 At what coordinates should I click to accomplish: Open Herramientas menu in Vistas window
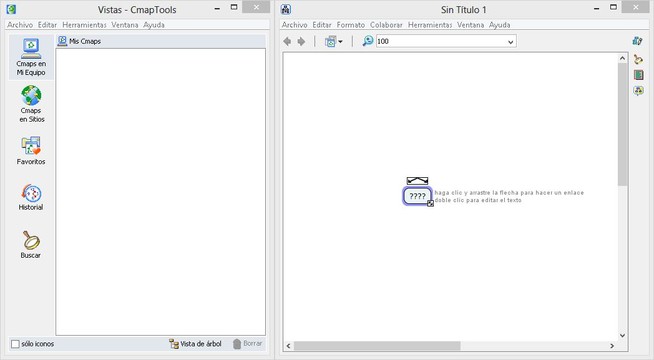coord(84,25)
